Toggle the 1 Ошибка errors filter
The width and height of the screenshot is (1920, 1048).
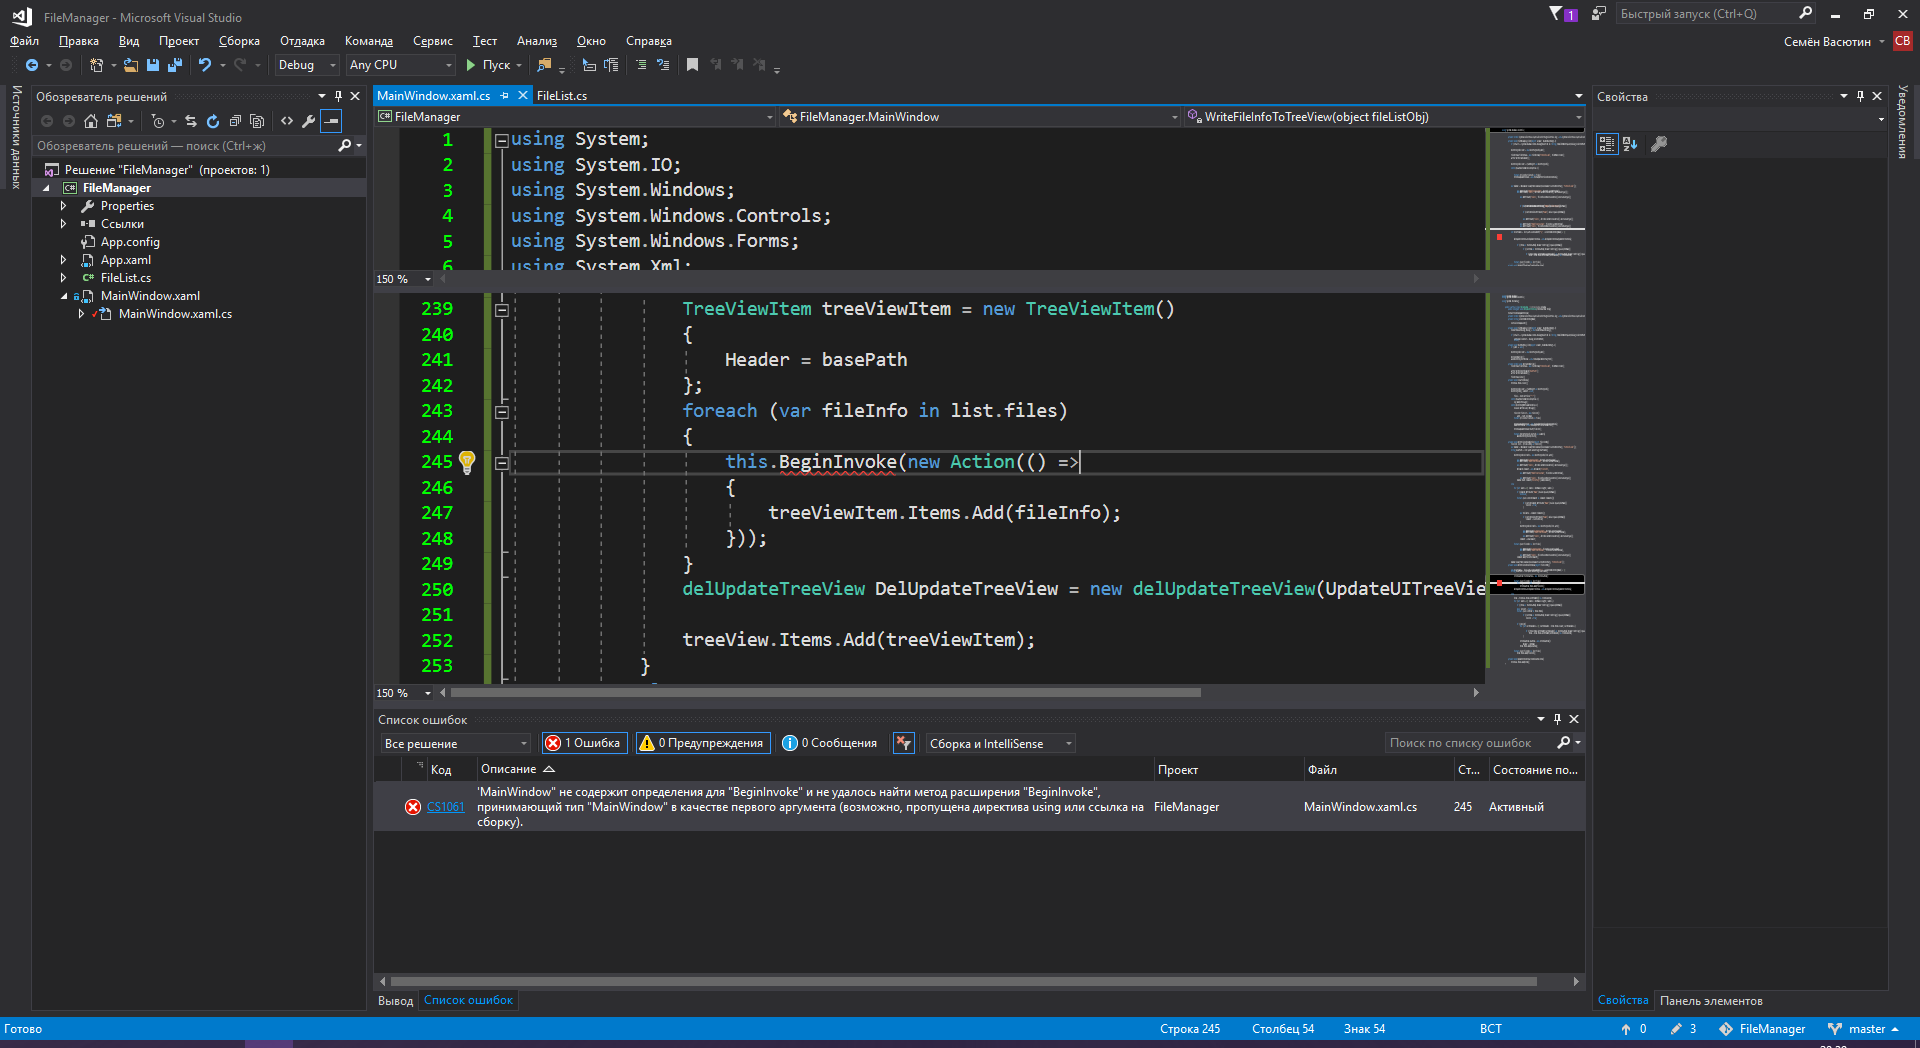click(x=585, y=743)
